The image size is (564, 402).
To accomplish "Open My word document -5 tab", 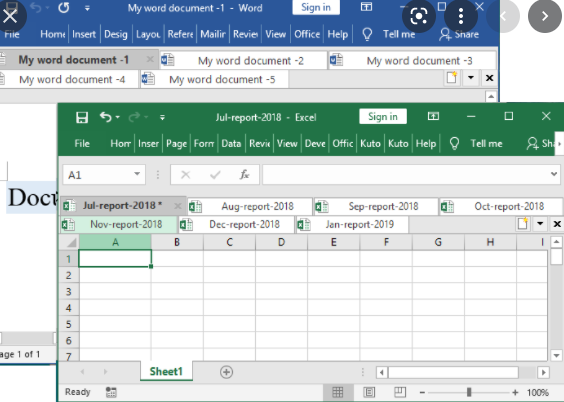I will pos(214,79).
